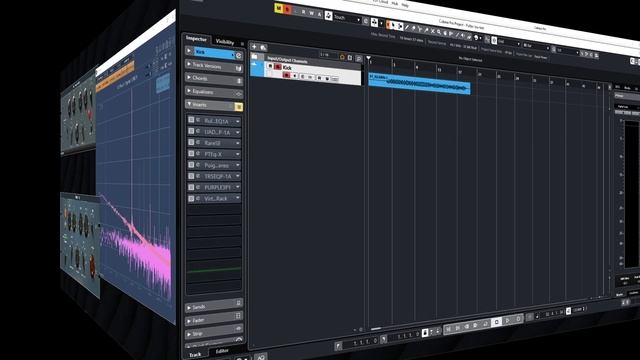Select the Erase tool
The height and width of the screenshot is (360, 640).
tap(413, 28)
